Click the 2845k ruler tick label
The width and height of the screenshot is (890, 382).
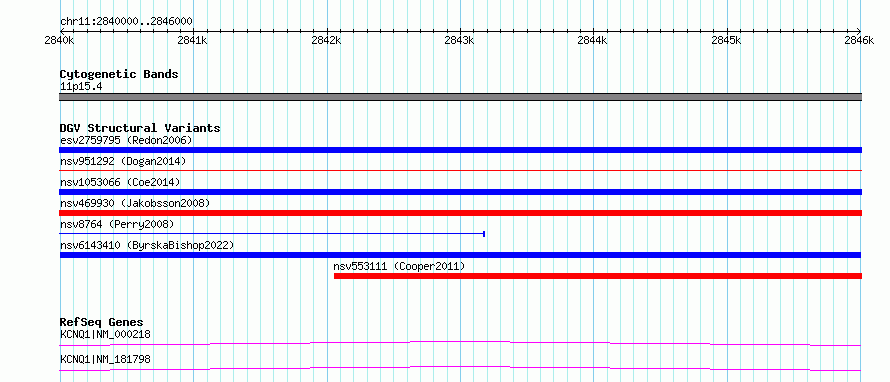tap(727, 40)
